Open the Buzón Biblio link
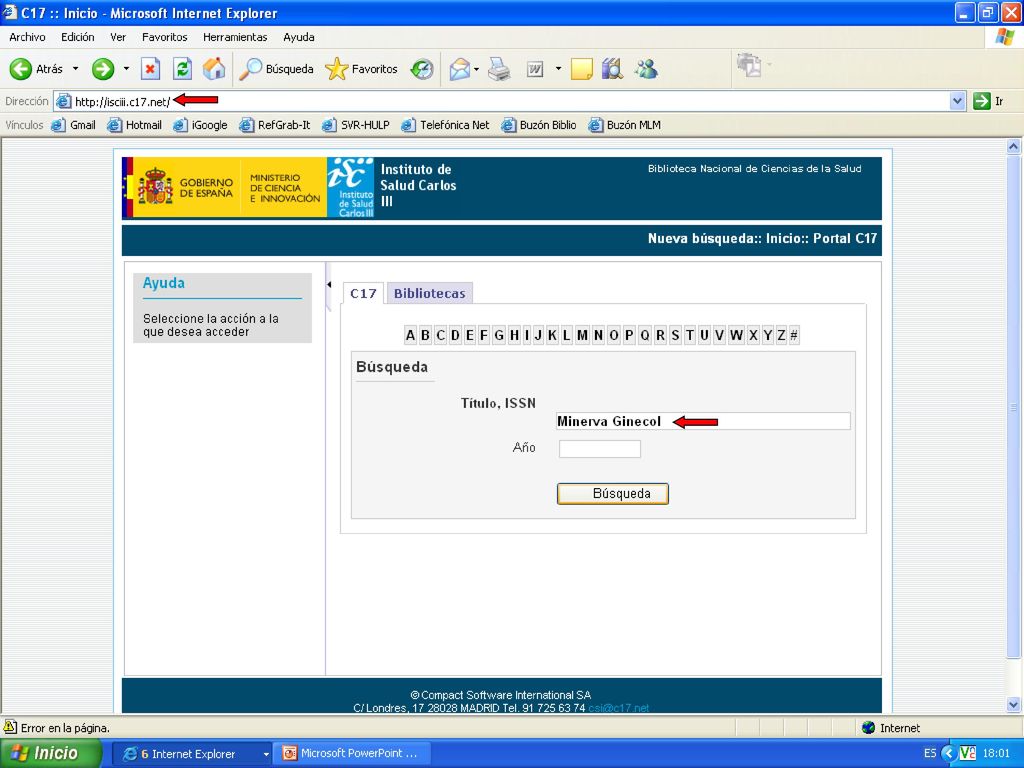Viewport: 1024px width, 768px height. 539,125
